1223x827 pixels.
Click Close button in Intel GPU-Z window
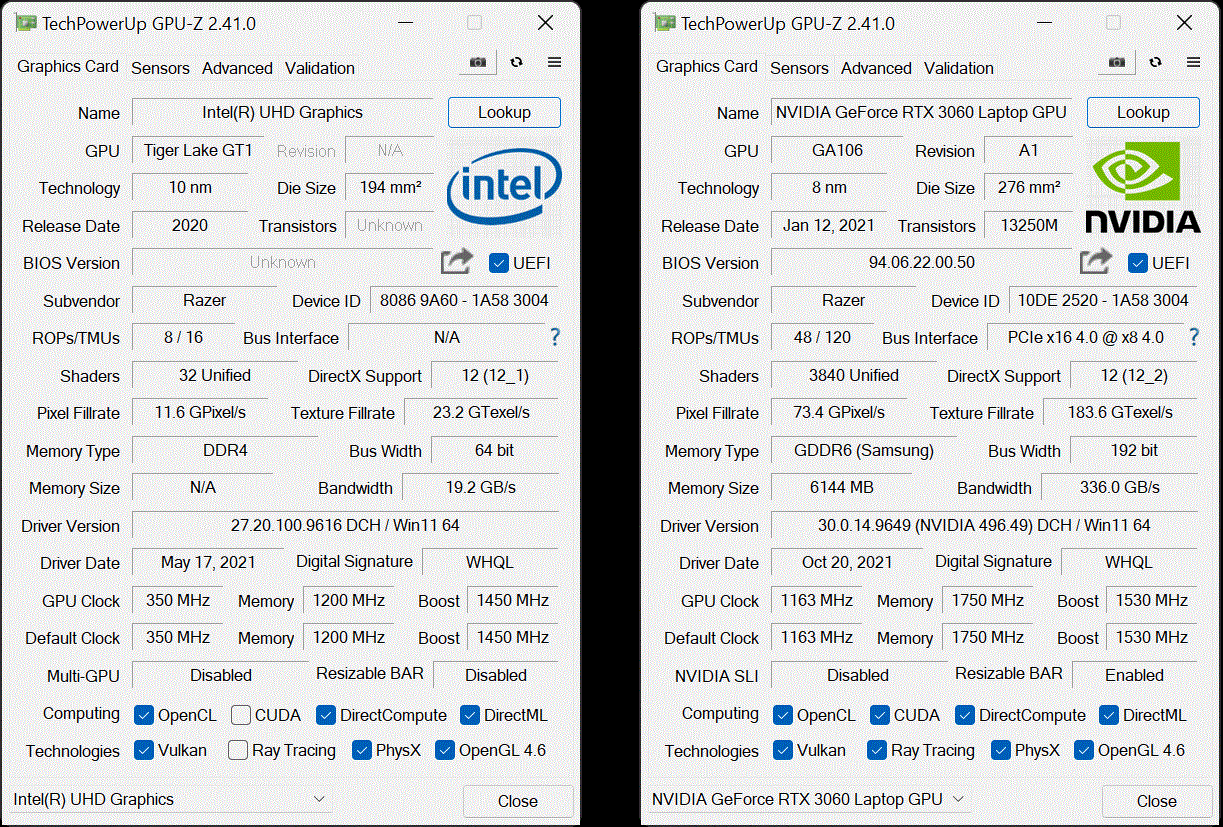pos(518,801)
